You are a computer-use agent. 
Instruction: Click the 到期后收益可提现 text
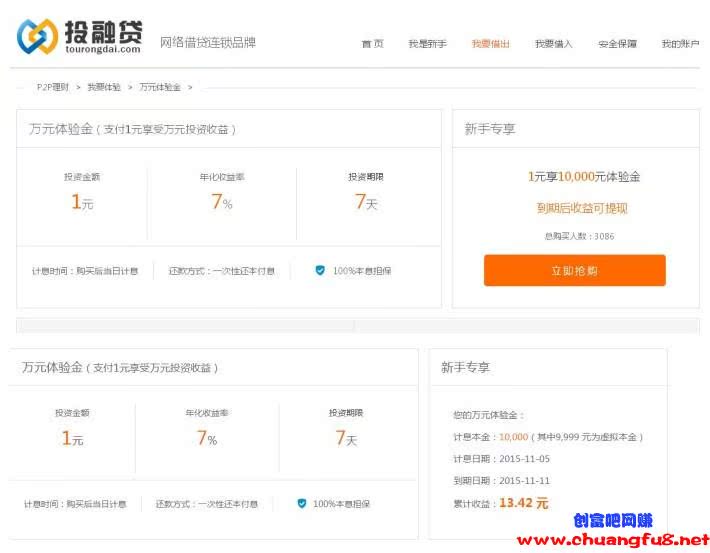(x=582, y=208)
